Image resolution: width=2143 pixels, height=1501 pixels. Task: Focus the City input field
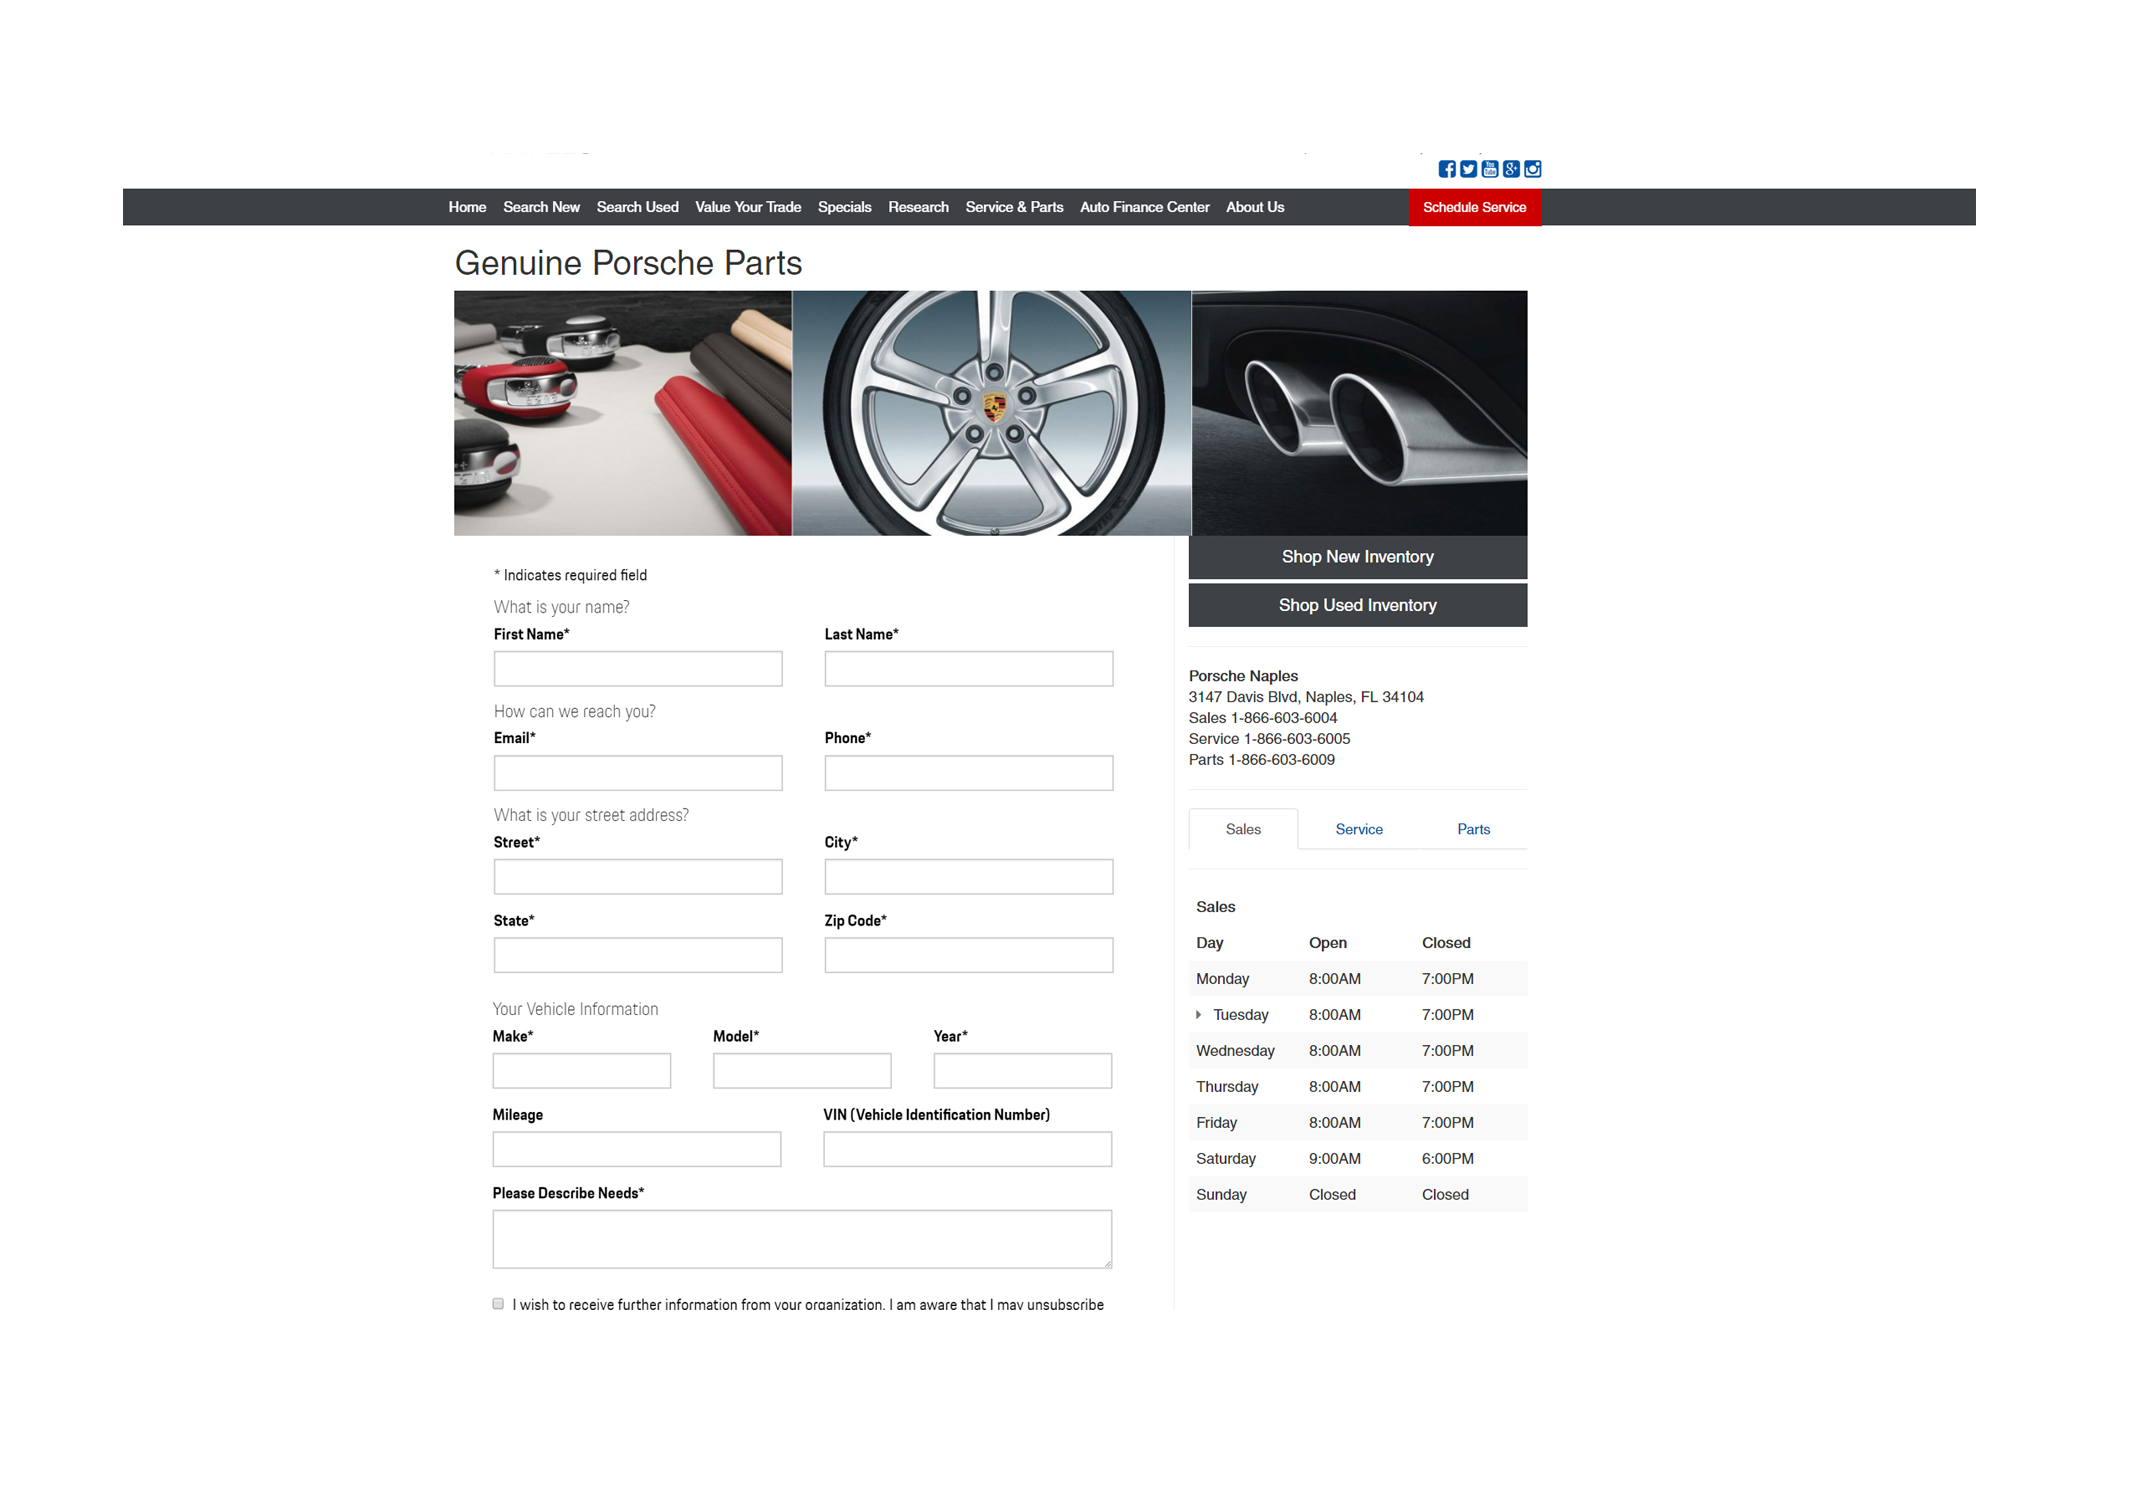[x=968, y=876]
